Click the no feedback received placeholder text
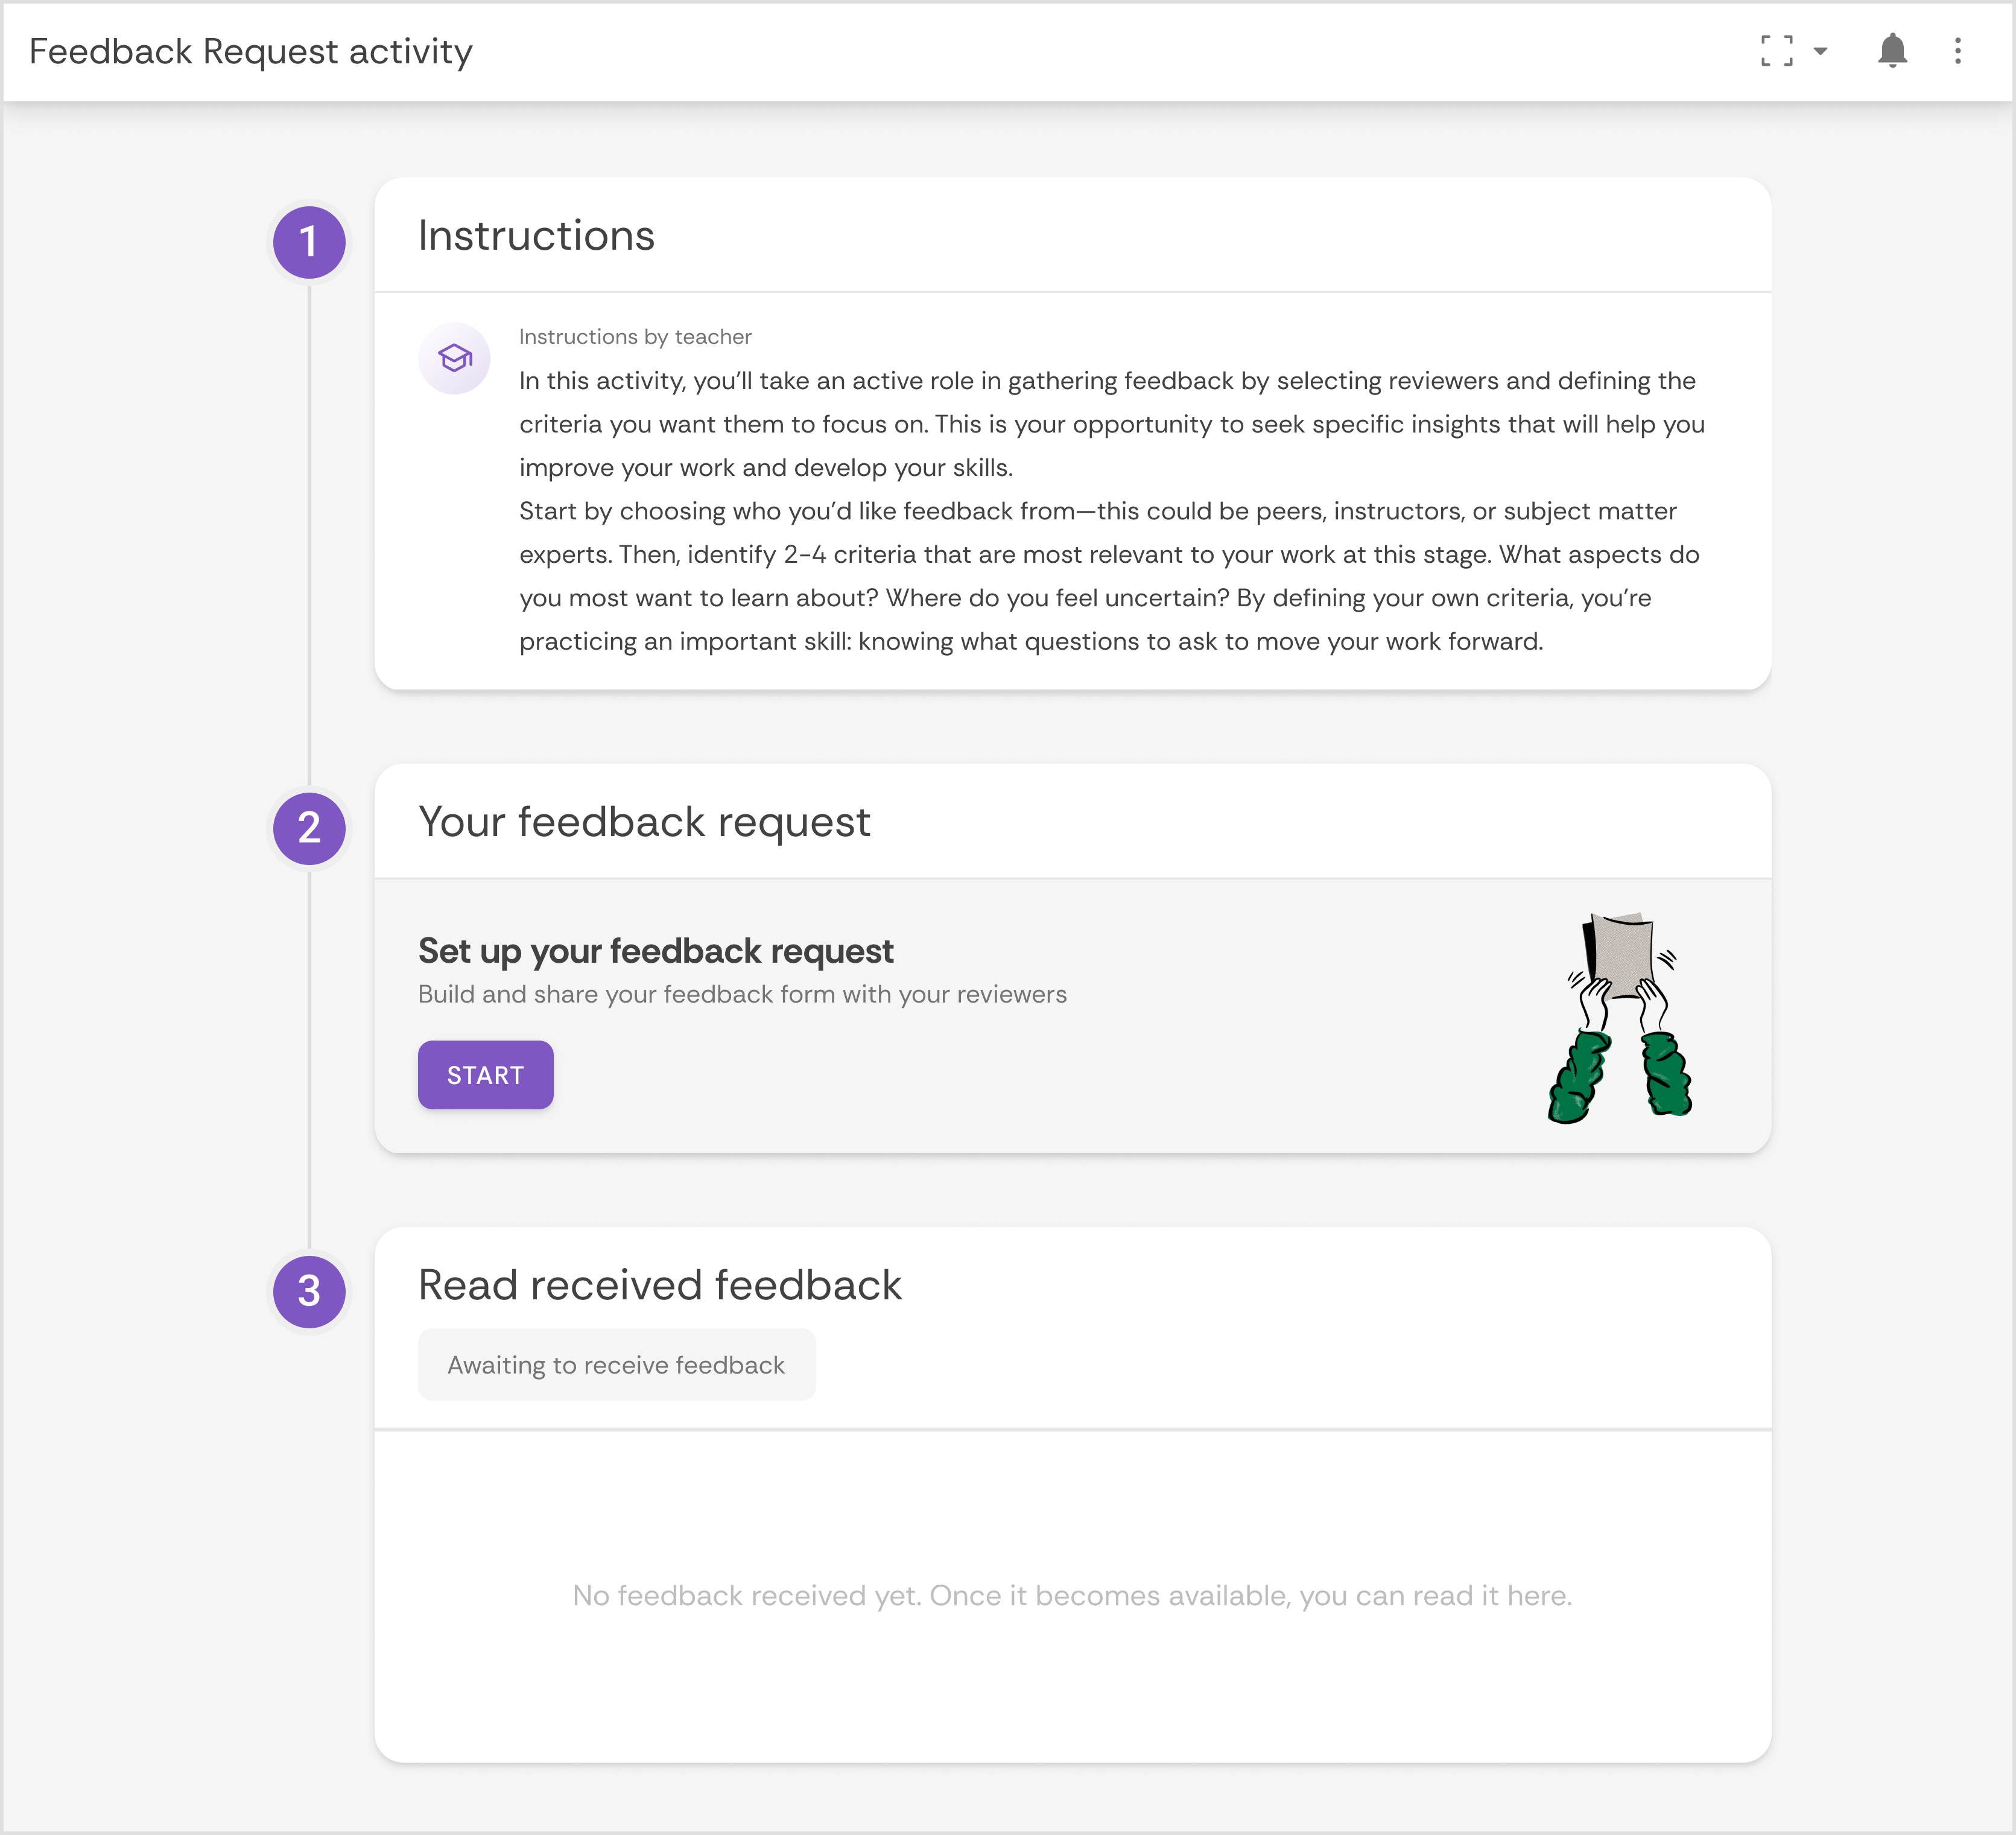 pyautogui.click(x=1071, y=1596)
